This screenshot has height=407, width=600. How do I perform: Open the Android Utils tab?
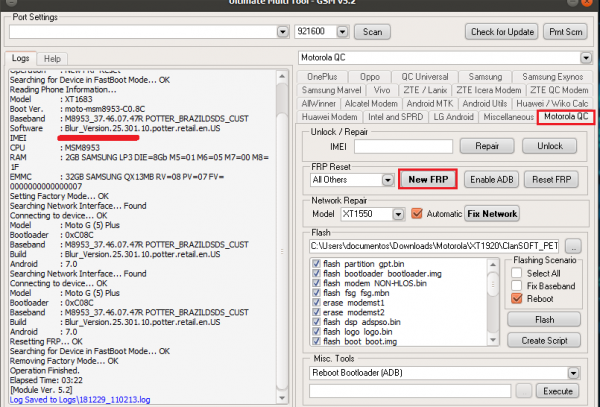[484, 104]
